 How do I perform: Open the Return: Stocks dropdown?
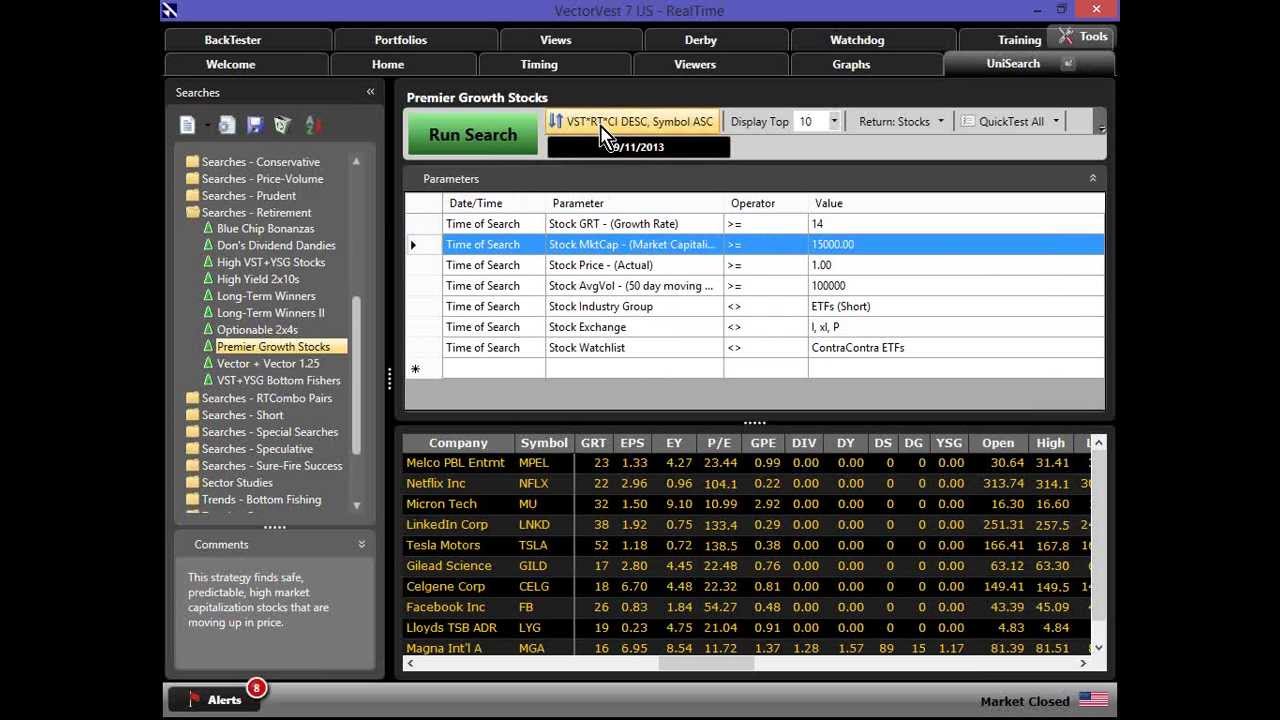coord(940,122)
